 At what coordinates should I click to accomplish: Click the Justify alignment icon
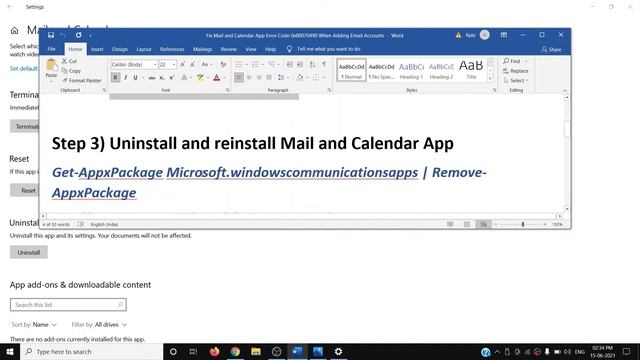point(269,78)
